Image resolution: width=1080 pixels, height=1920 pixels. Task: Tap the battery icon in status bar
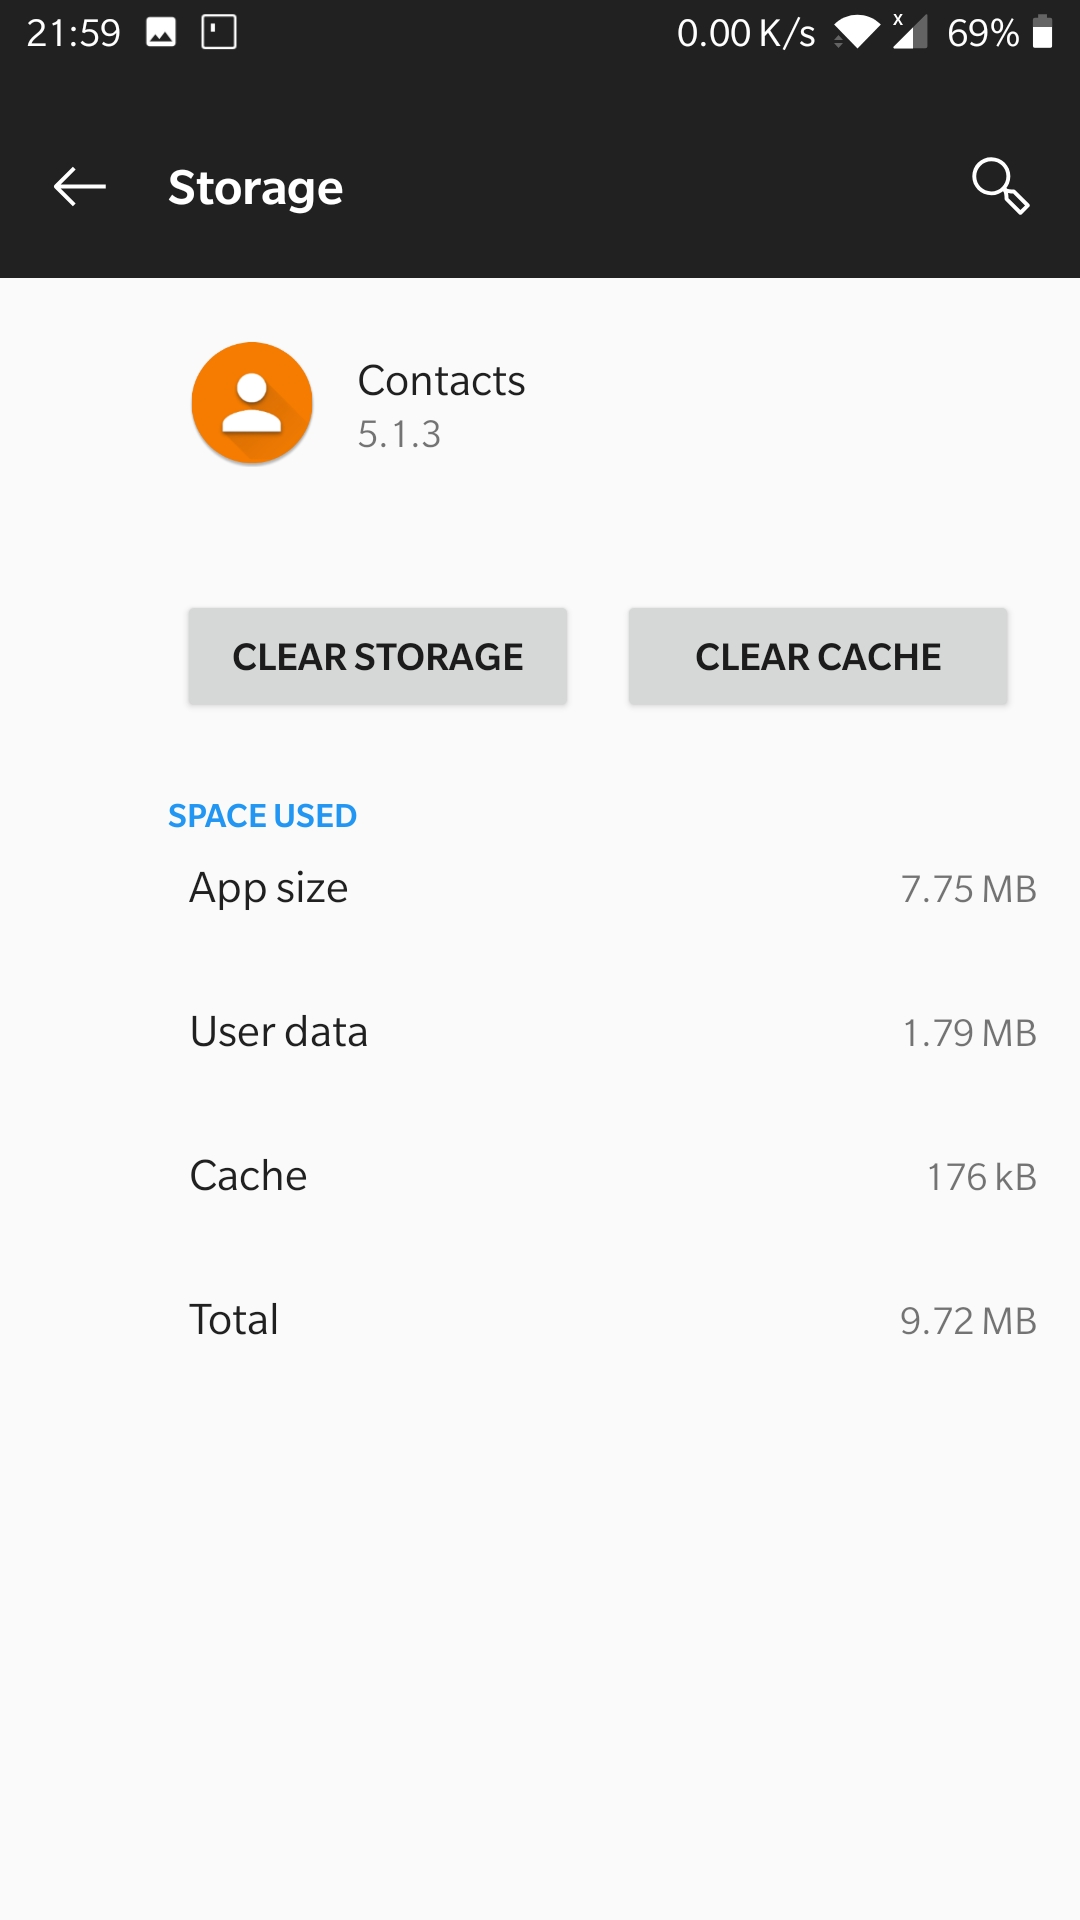[x=1043, y=32]
